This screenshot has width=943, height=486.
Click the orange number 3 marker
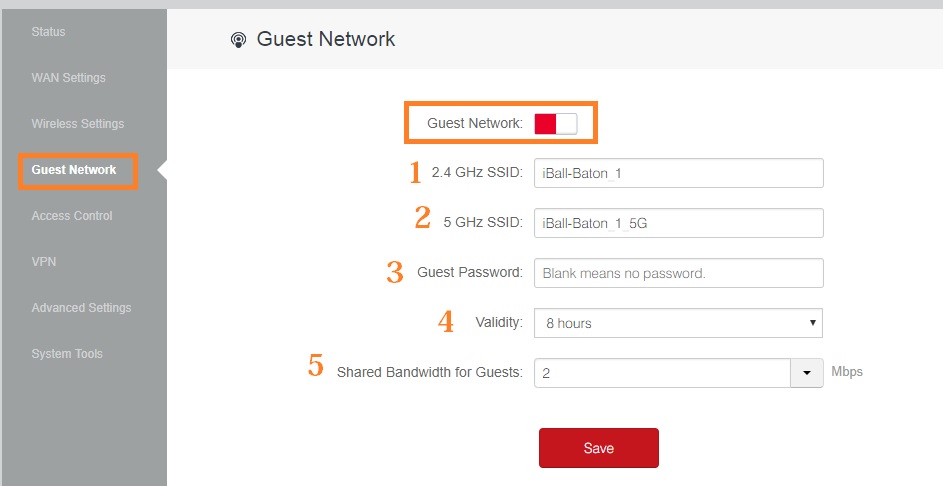(395, 272)
